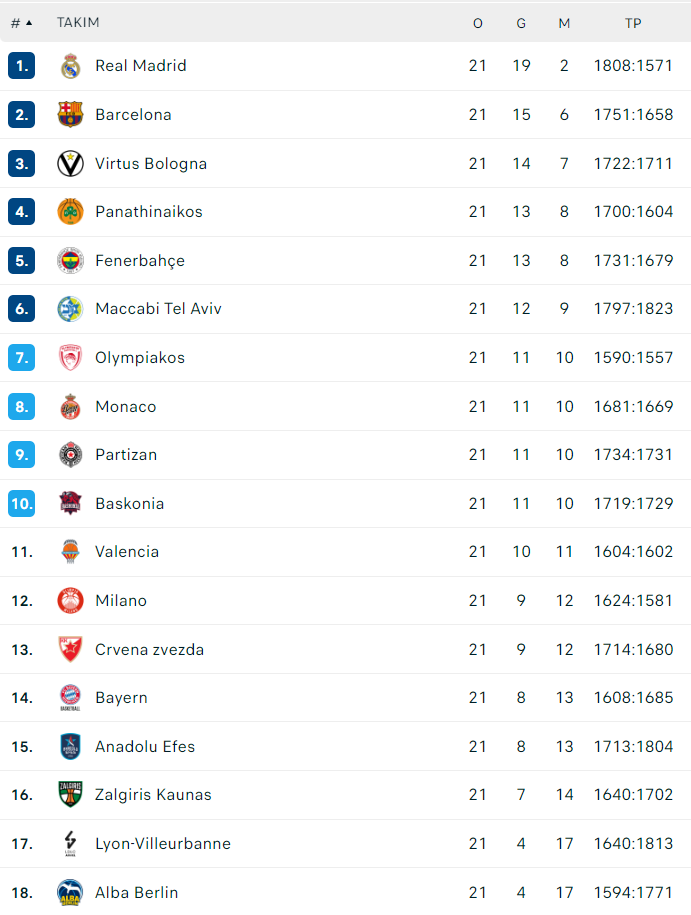This screenshot has height=915, width=691.
Task: Click the Maccabi Tel Aviv star logo
Action: [x=70, y=309]
